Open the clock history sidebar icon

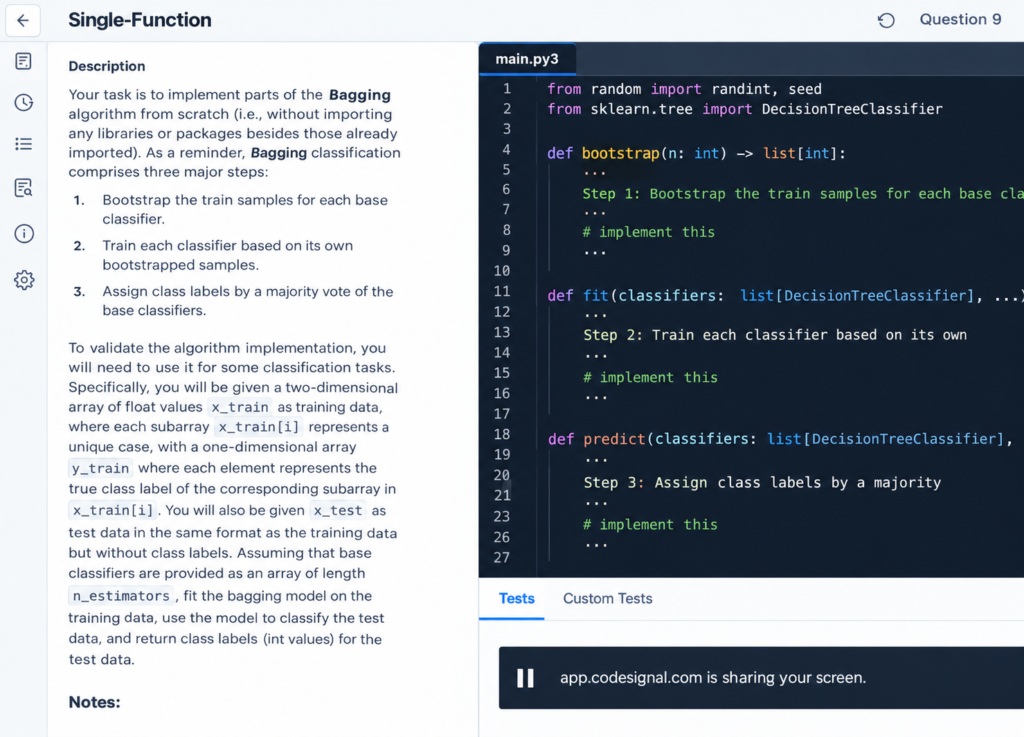(24, 102)
